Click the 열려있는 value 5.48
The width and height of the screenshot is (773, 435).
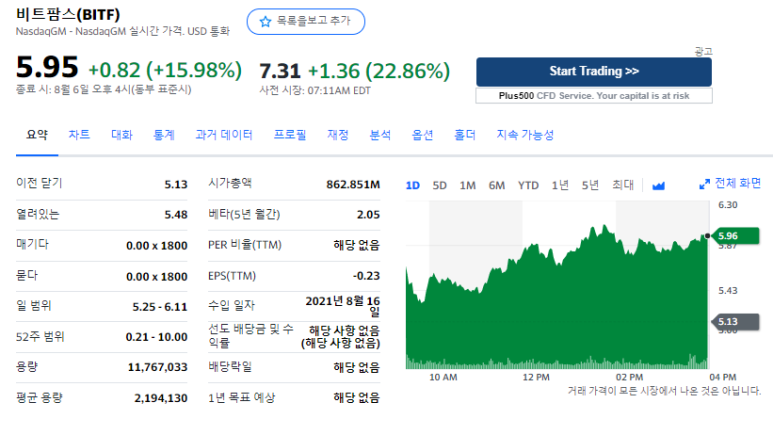pyautogui.click(x=176, y=215)
